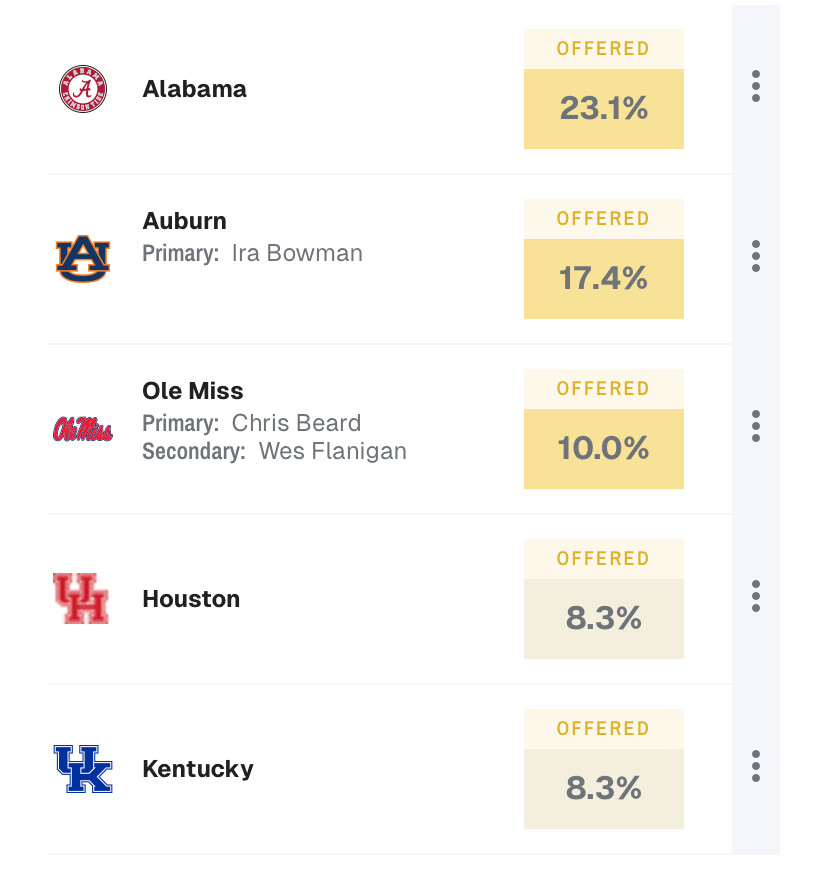
Task: Open the three-dot menu for Houston
Action: point(756,596)
